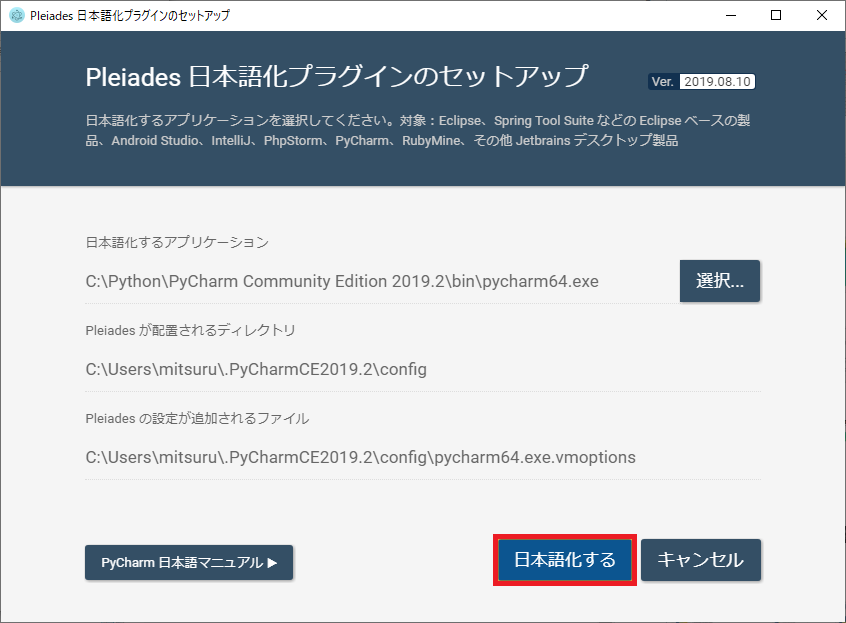The width and height of the screenshot is (846, 623).
Task: Click the Pleiades icon in the title bar
Action: click(x=17, y=15)
